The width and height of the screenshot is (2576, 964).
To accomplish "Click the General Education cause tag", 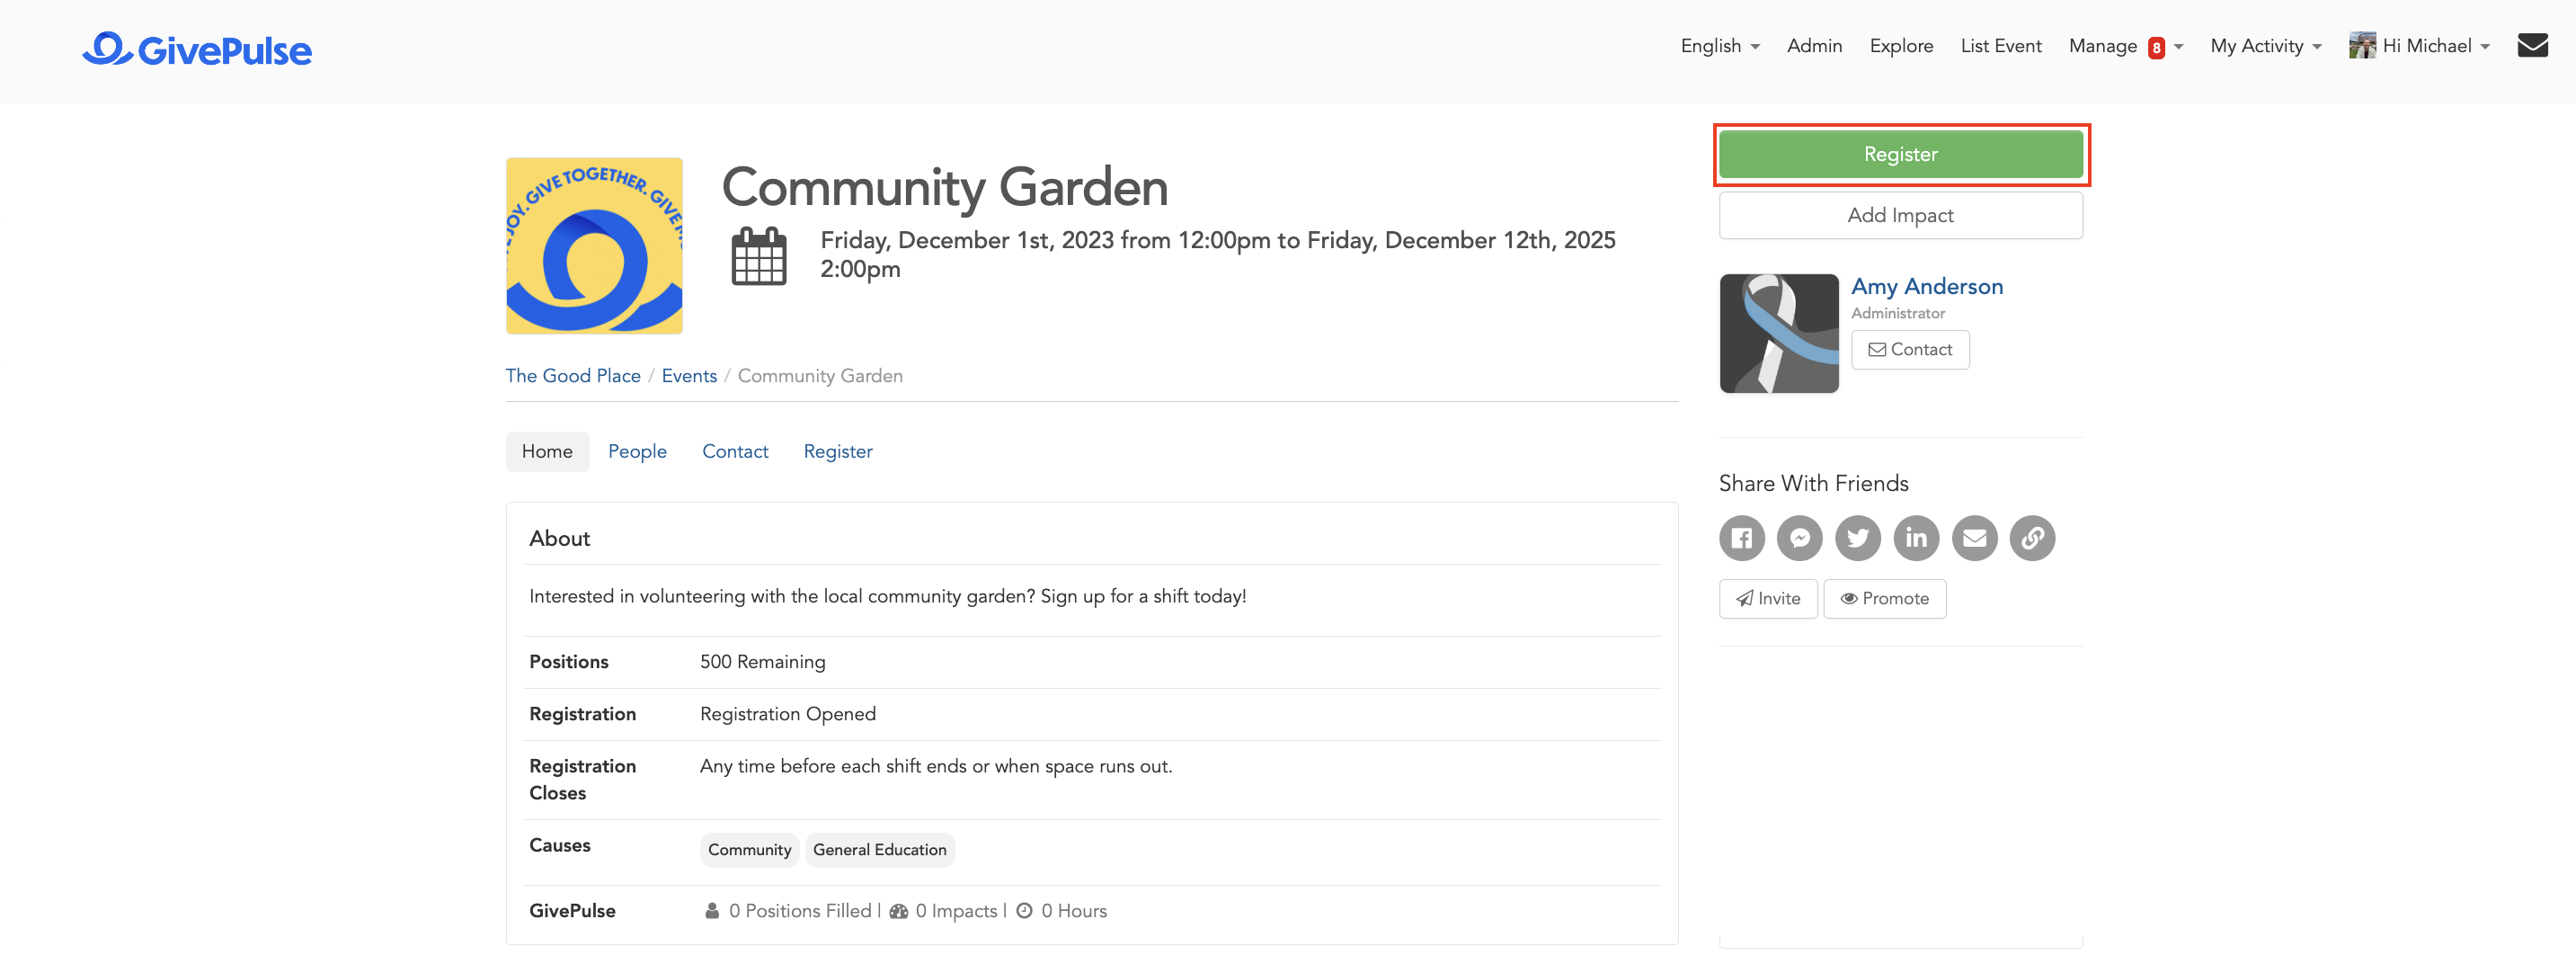I will tap(879, 850).
